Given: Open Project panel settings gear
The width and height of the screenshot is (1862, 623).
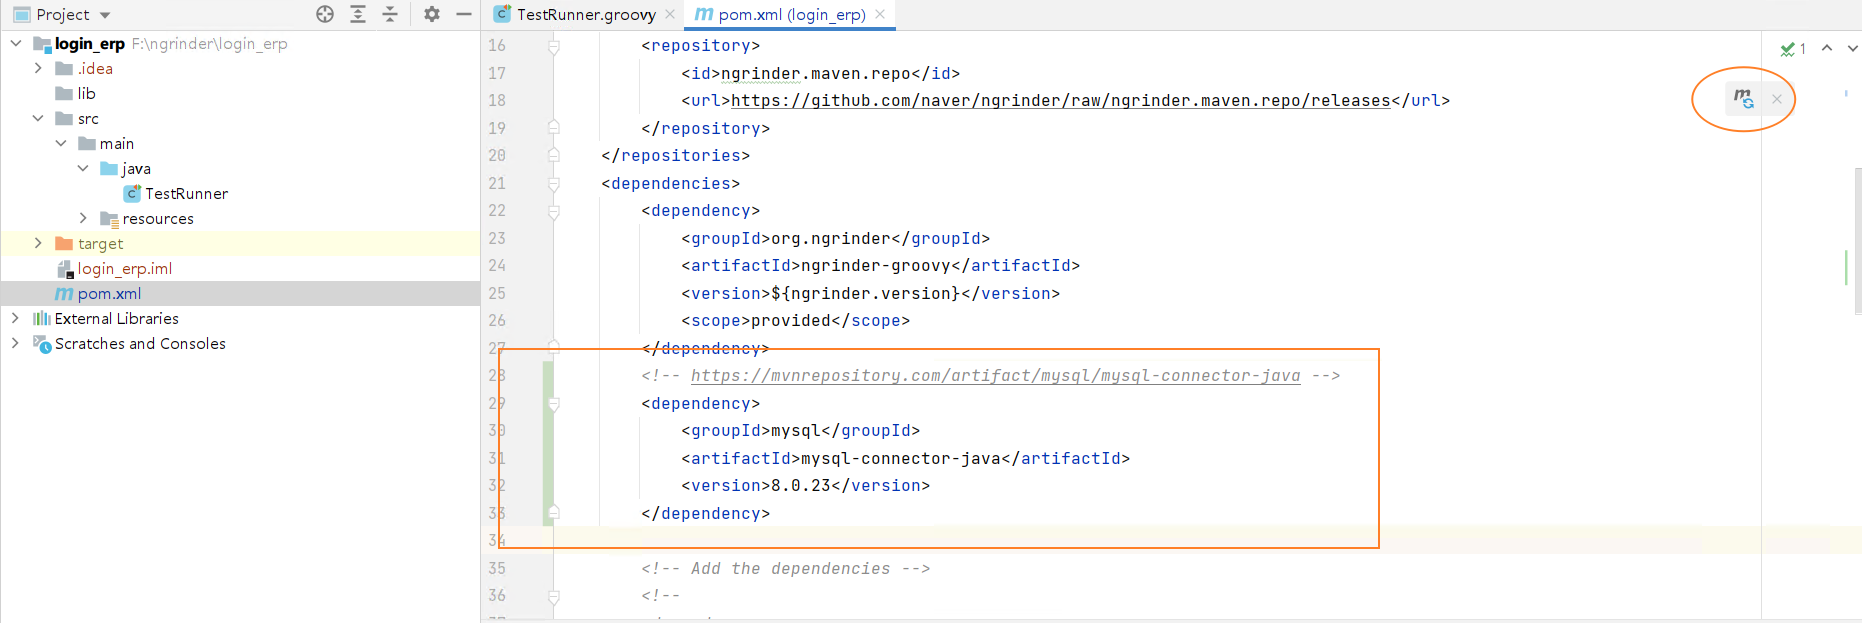Looking at the screenshot, I should (x=431, y=14).
